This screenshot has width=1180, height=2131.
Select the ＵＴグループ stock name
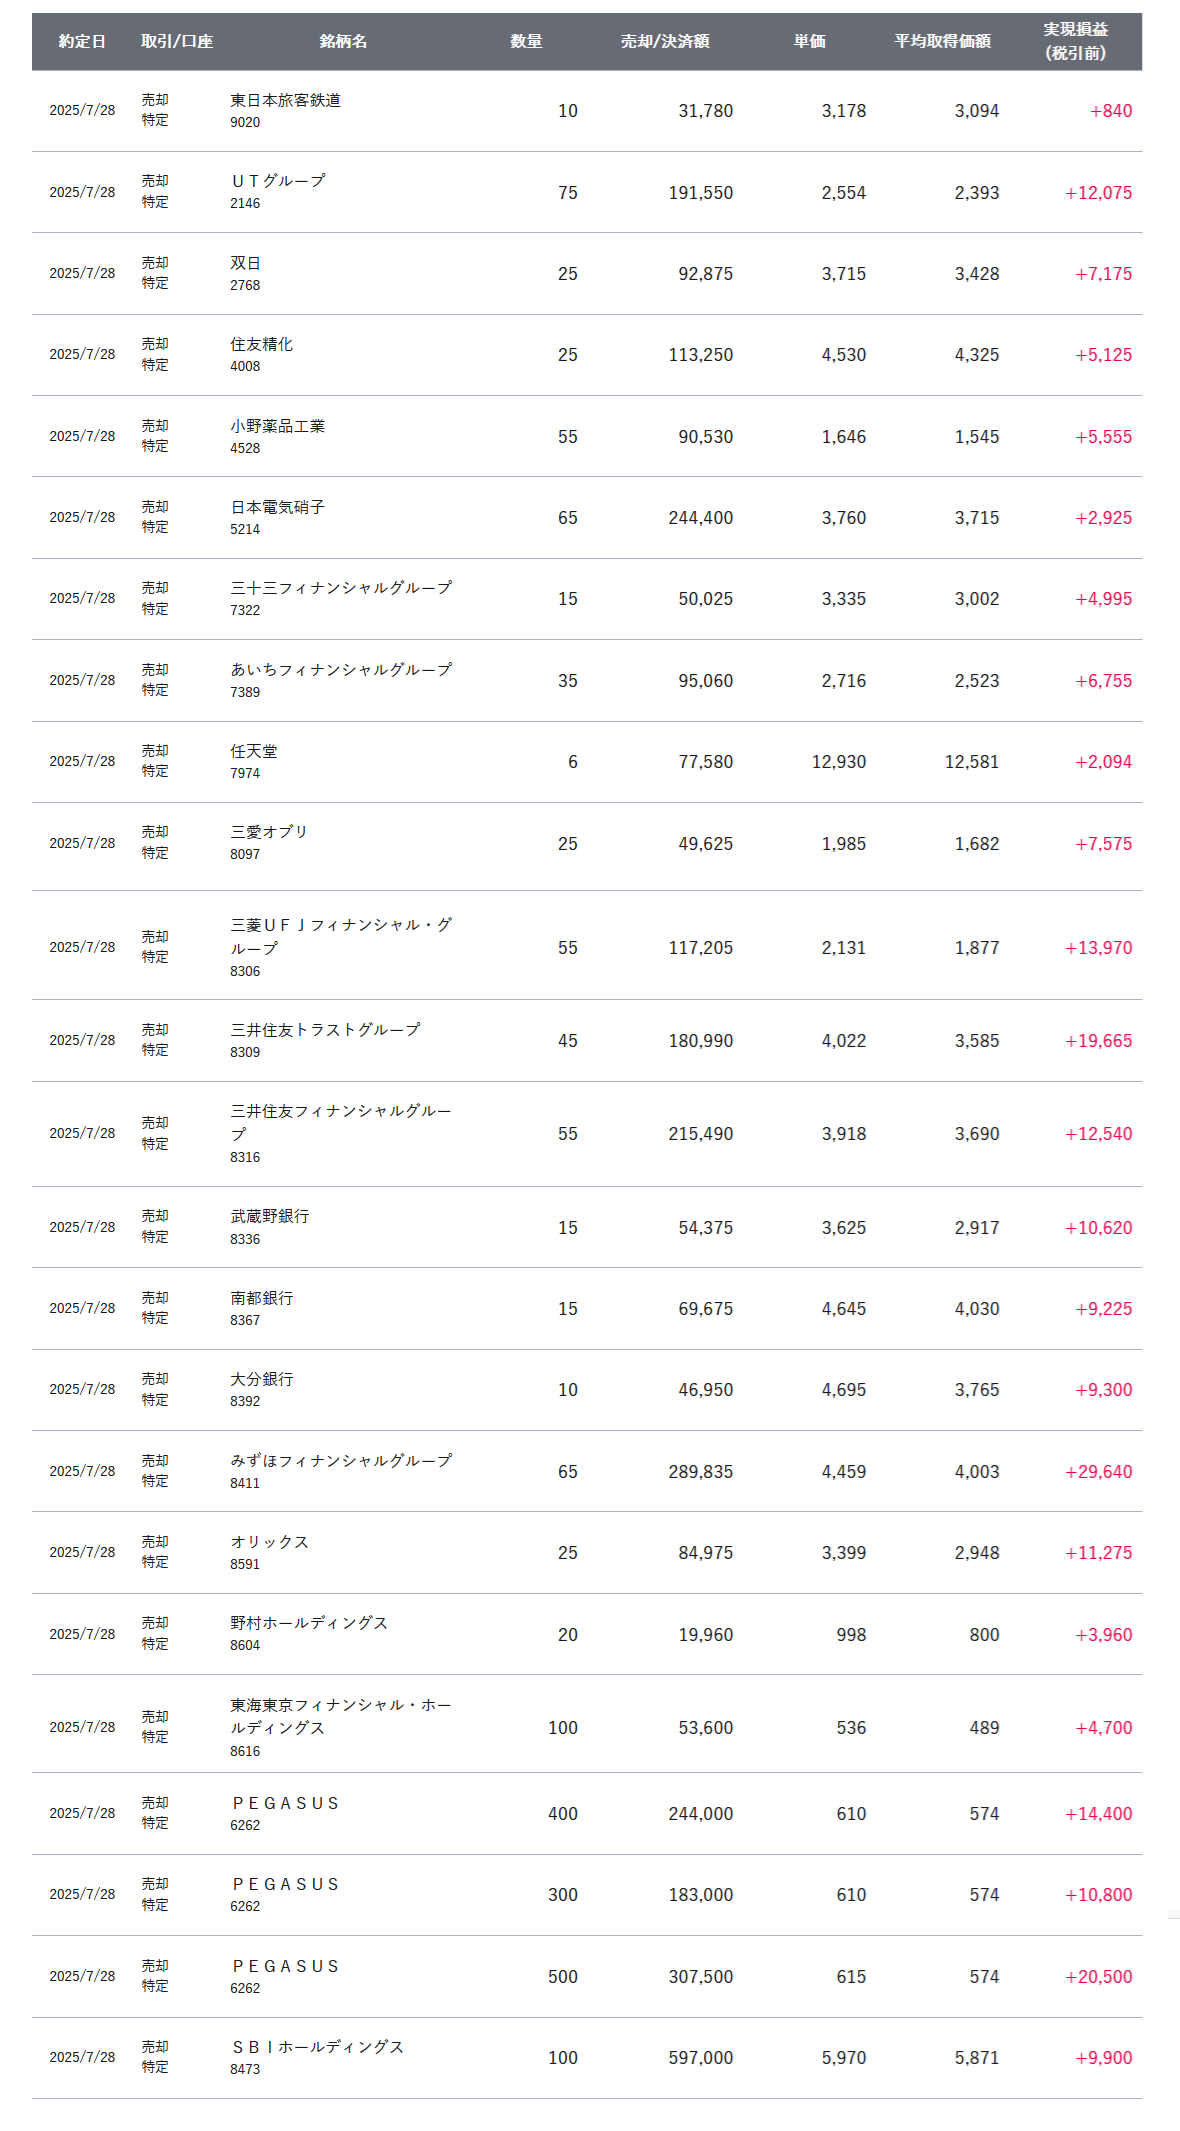click(278, 181)
